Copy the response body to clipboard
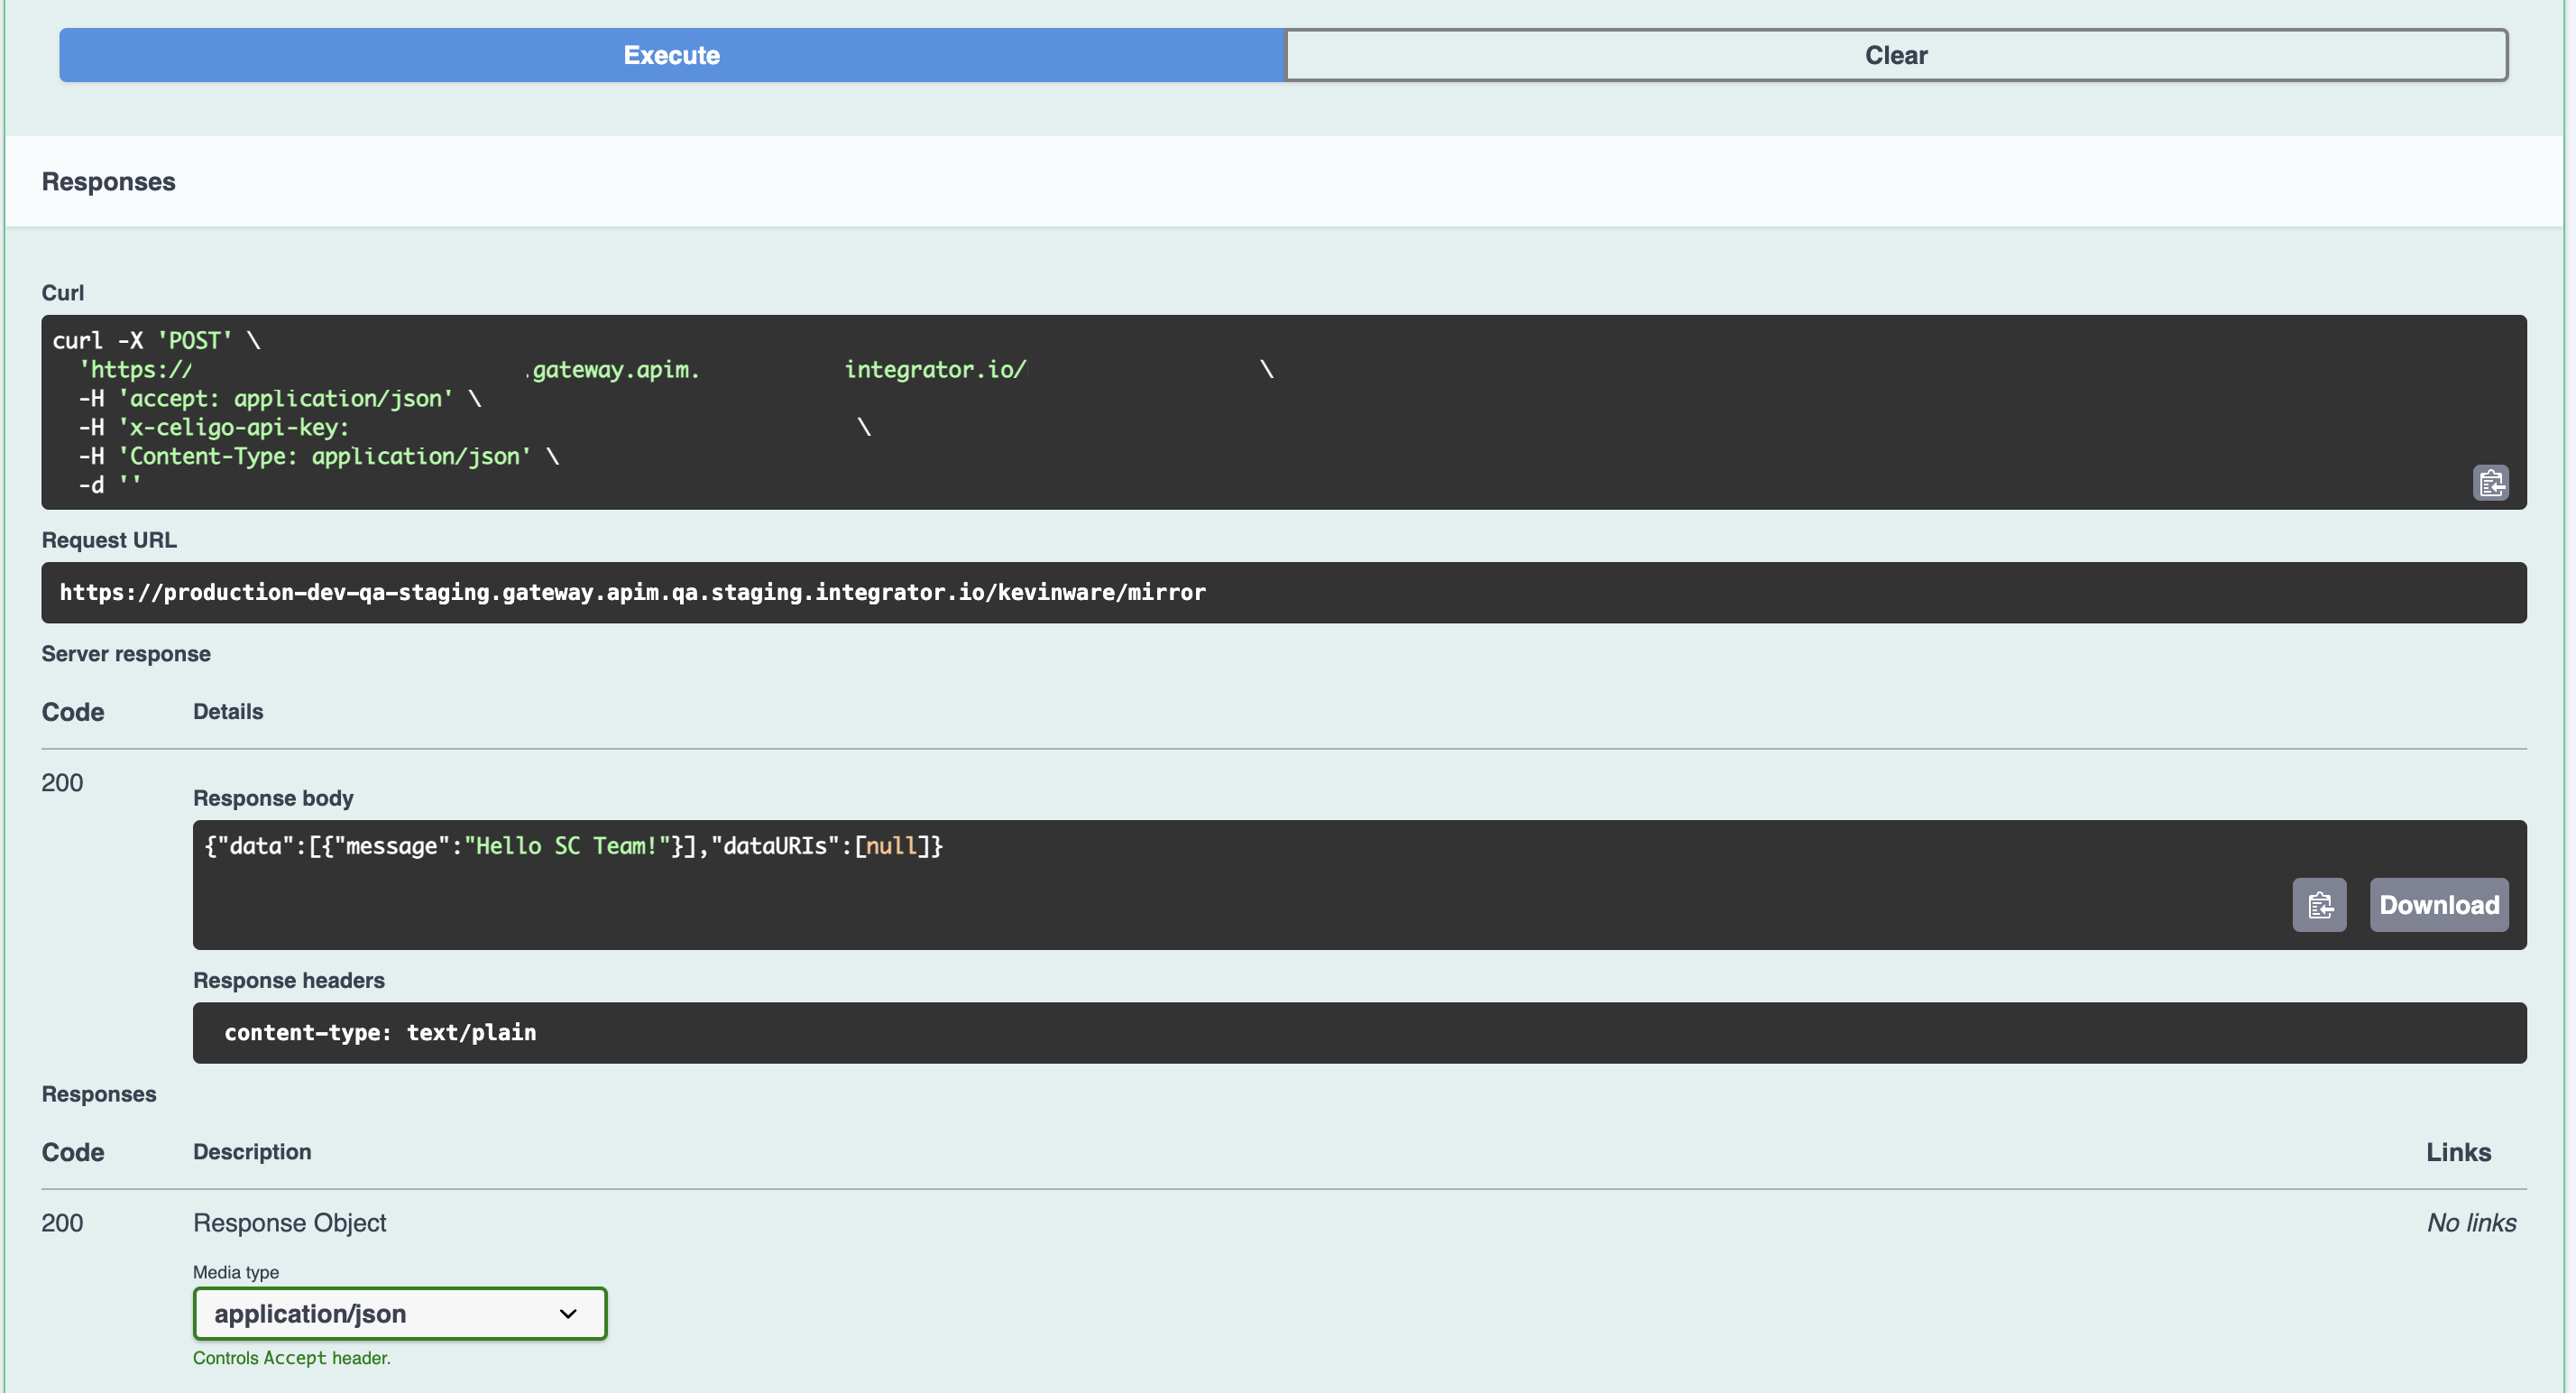This screenshot has height=1393, width=2576. [2319, 905]
